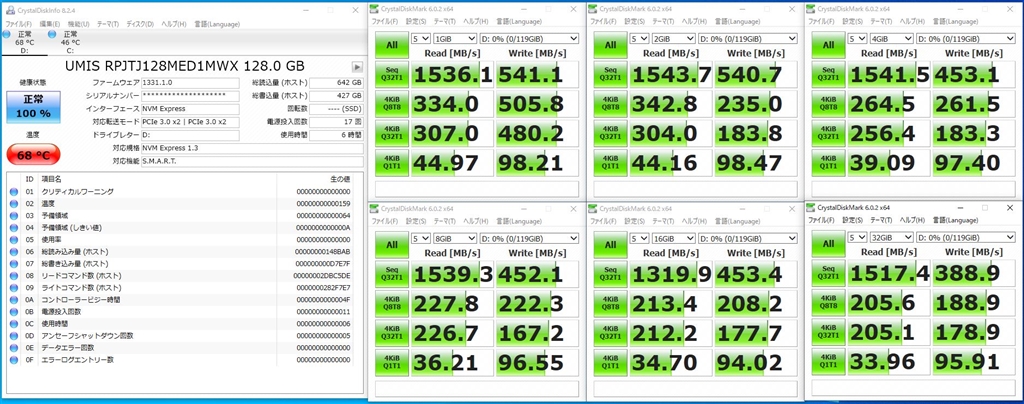1024x404 pixels.
Task: Open test size dropdown showing 4GiB
Action: tap(892, 39)
